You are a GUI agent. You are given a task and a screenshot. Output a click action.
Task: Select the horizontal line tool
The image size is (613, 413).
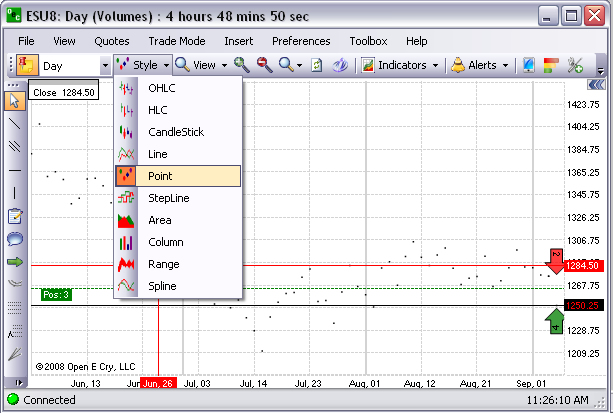(14, 170)
